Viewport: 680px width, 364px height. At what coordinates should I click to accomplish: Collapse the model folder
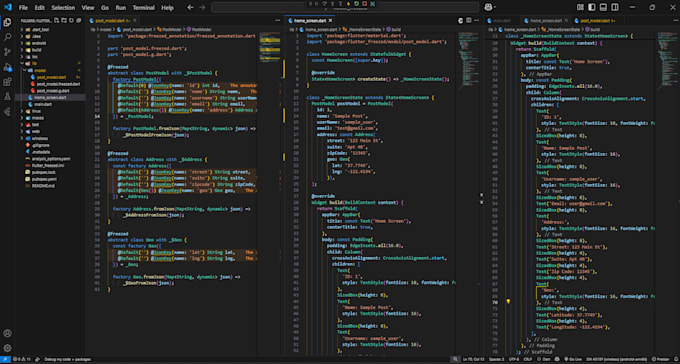pyautogui.click(x=39, y=70)
